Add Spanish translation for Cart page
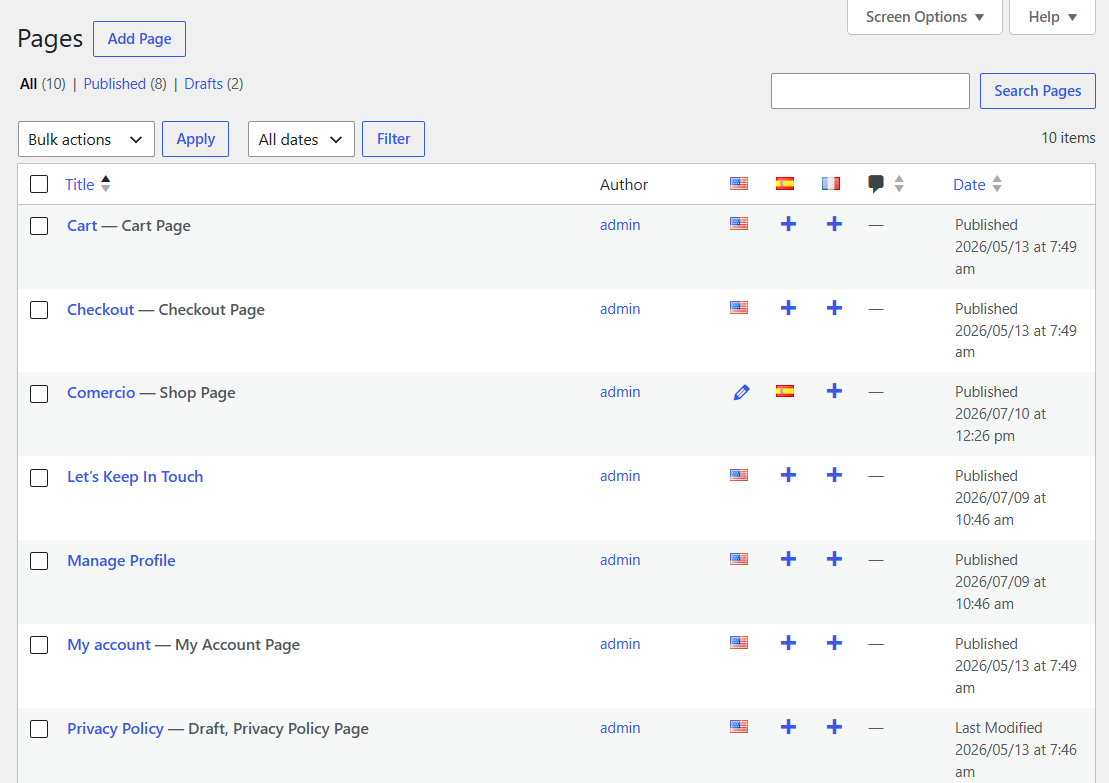 click(x=788, y=224)
